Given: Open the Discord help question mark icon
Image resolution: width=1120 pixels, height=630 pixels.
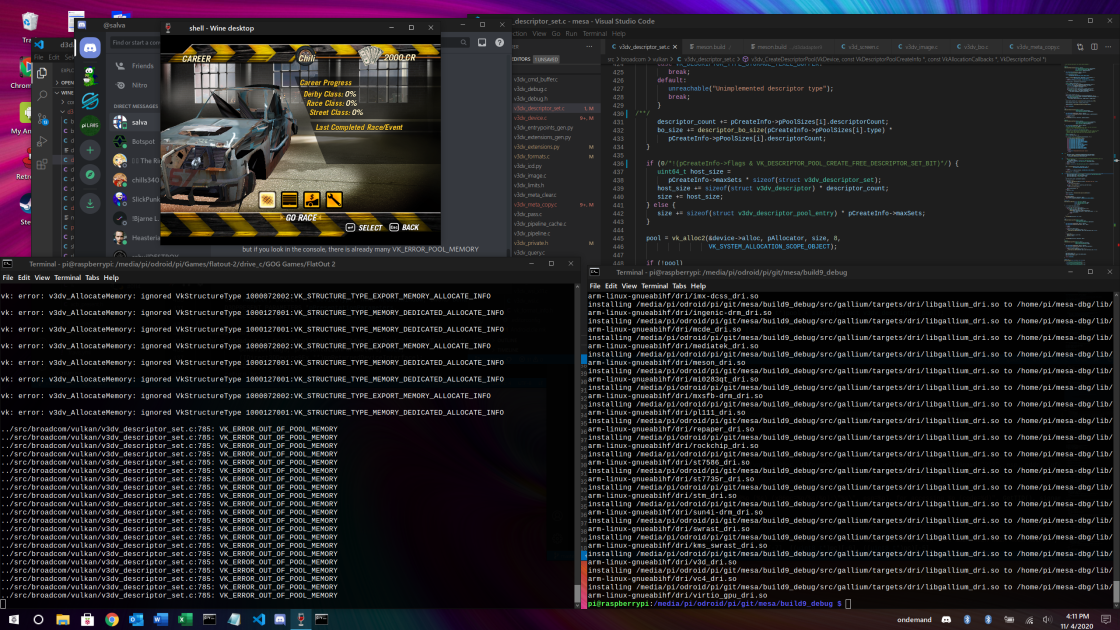Looking at the screenshot, I should (x=500, y=43).
